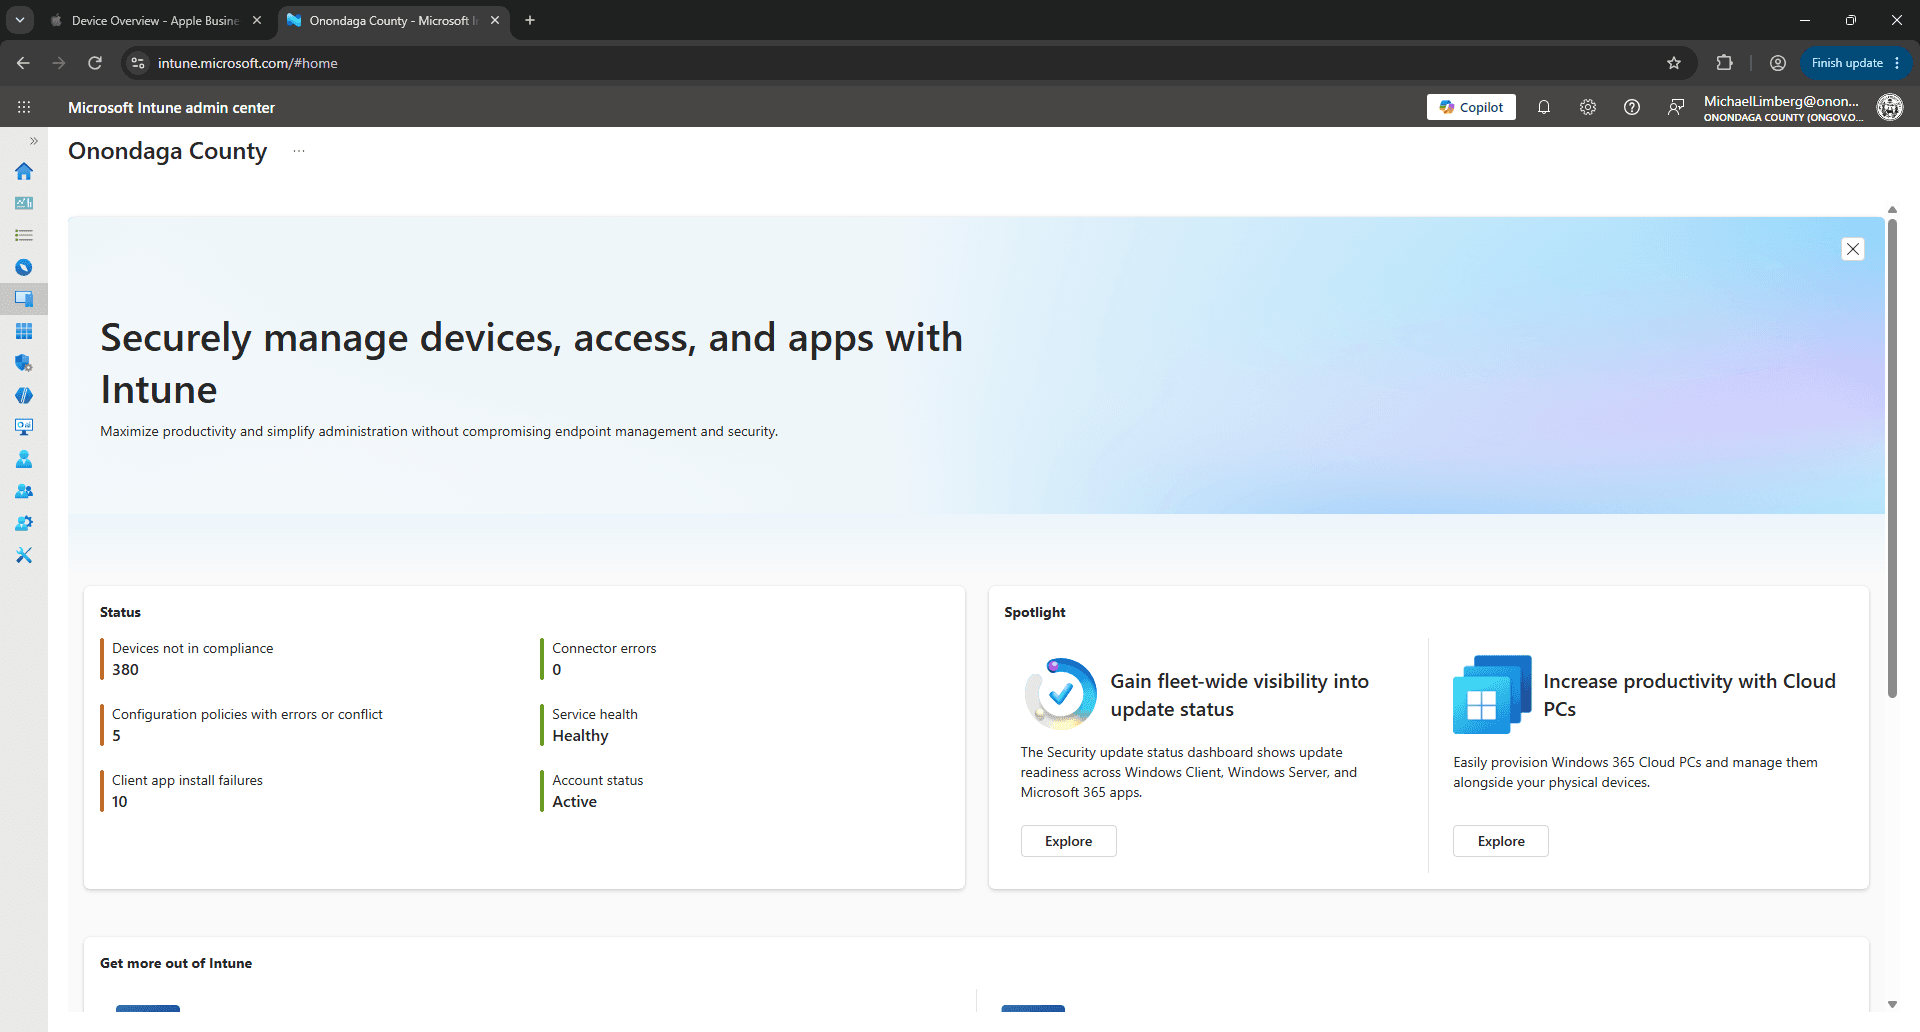Reload the Intune page
Viewport: 1920px width, 1032px height.
coord(95,63)
